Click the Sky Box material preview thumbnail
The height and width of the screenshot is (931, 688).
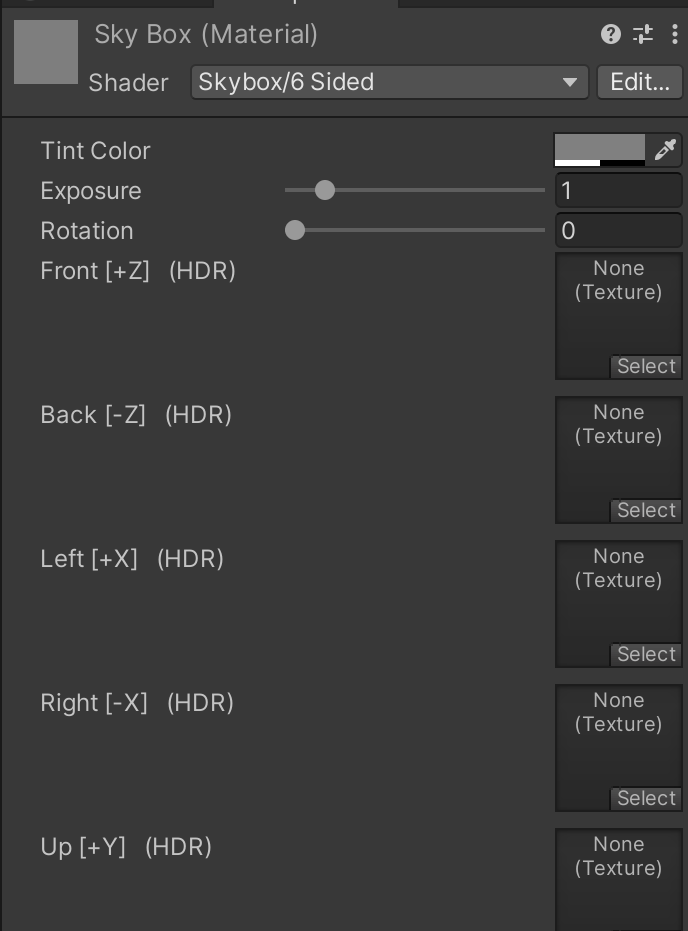45,51
